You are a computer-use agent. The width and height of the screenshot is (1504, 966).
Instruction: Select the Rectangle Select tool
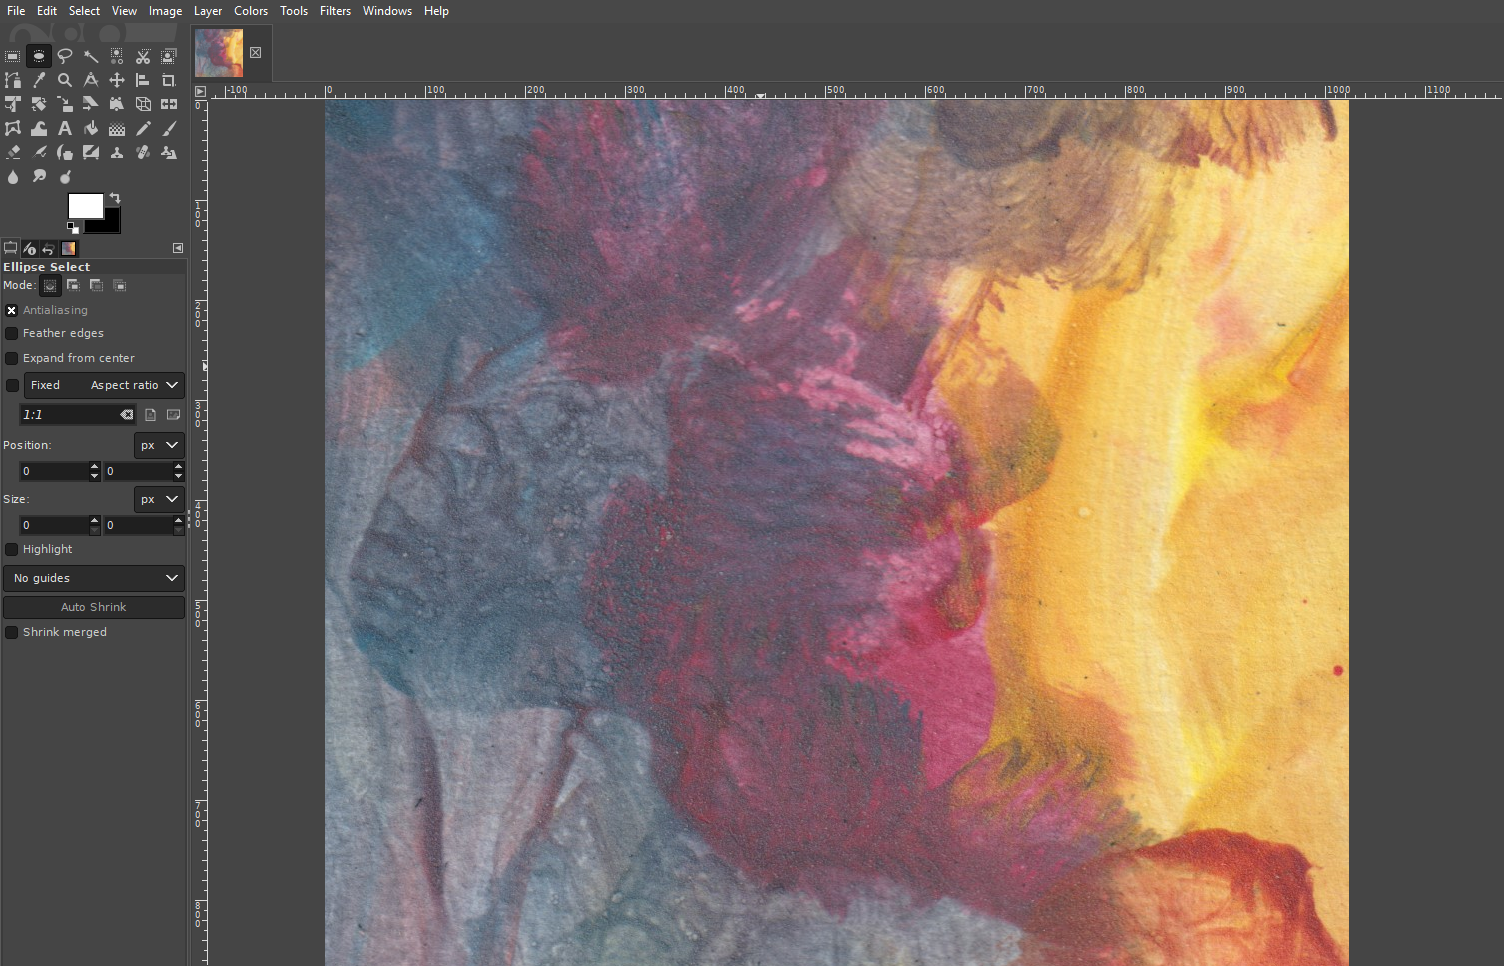[13, 56]
